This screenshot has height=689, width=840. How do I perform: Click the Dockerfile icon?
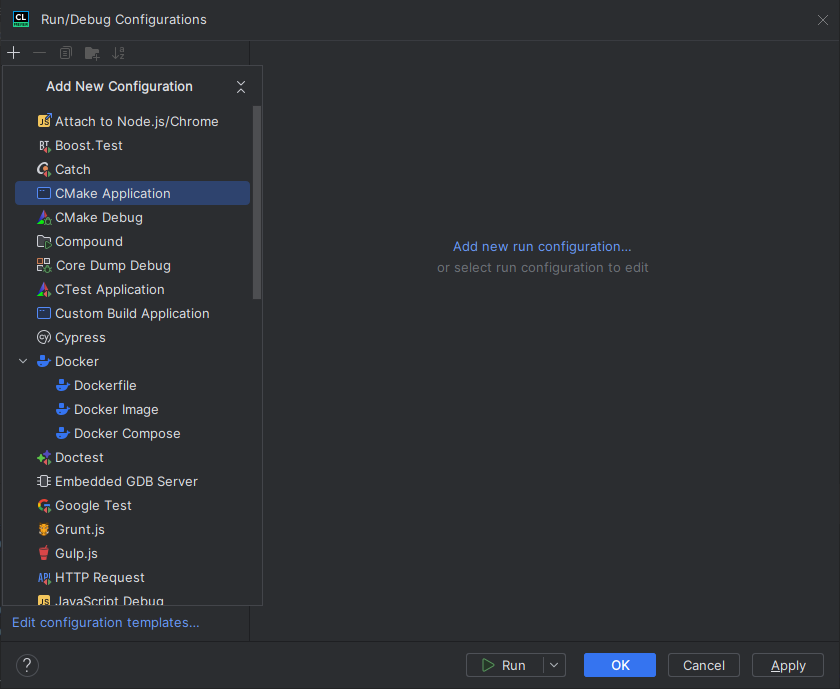[x=63, y=385]
